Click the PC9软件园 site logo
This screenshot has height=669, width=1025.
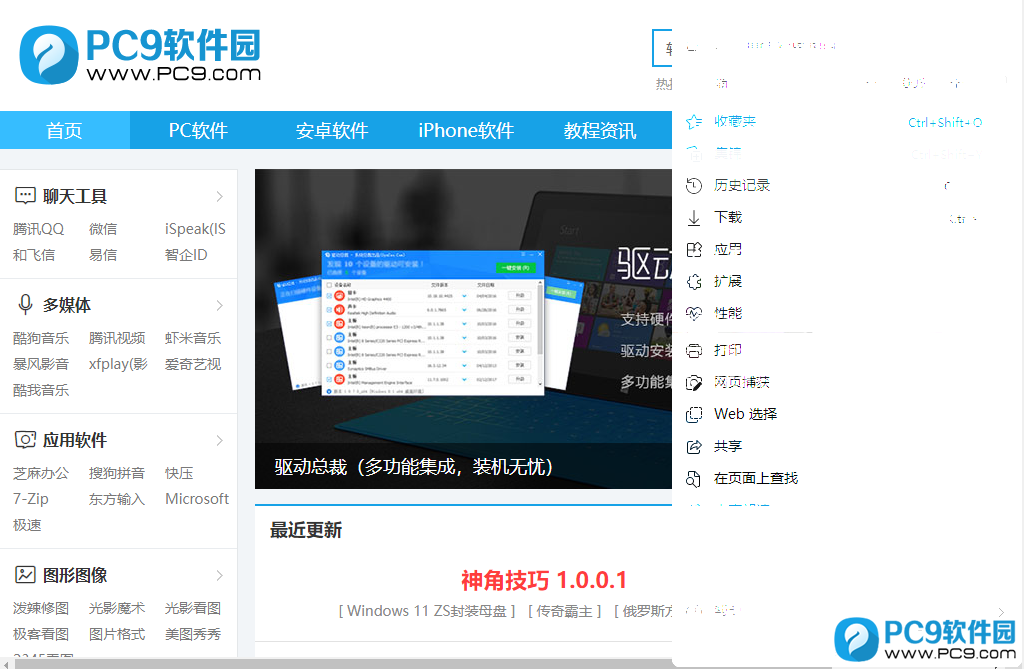pyautogui.click(x=140, y=55)
